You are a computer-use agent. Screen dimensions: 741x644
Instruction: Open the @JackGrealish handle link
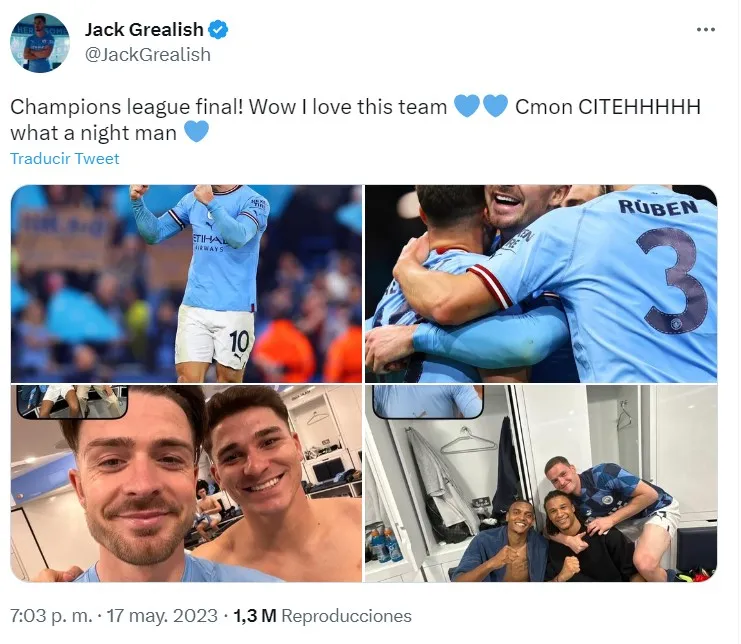pyautogui.click(x=148, y=55)
